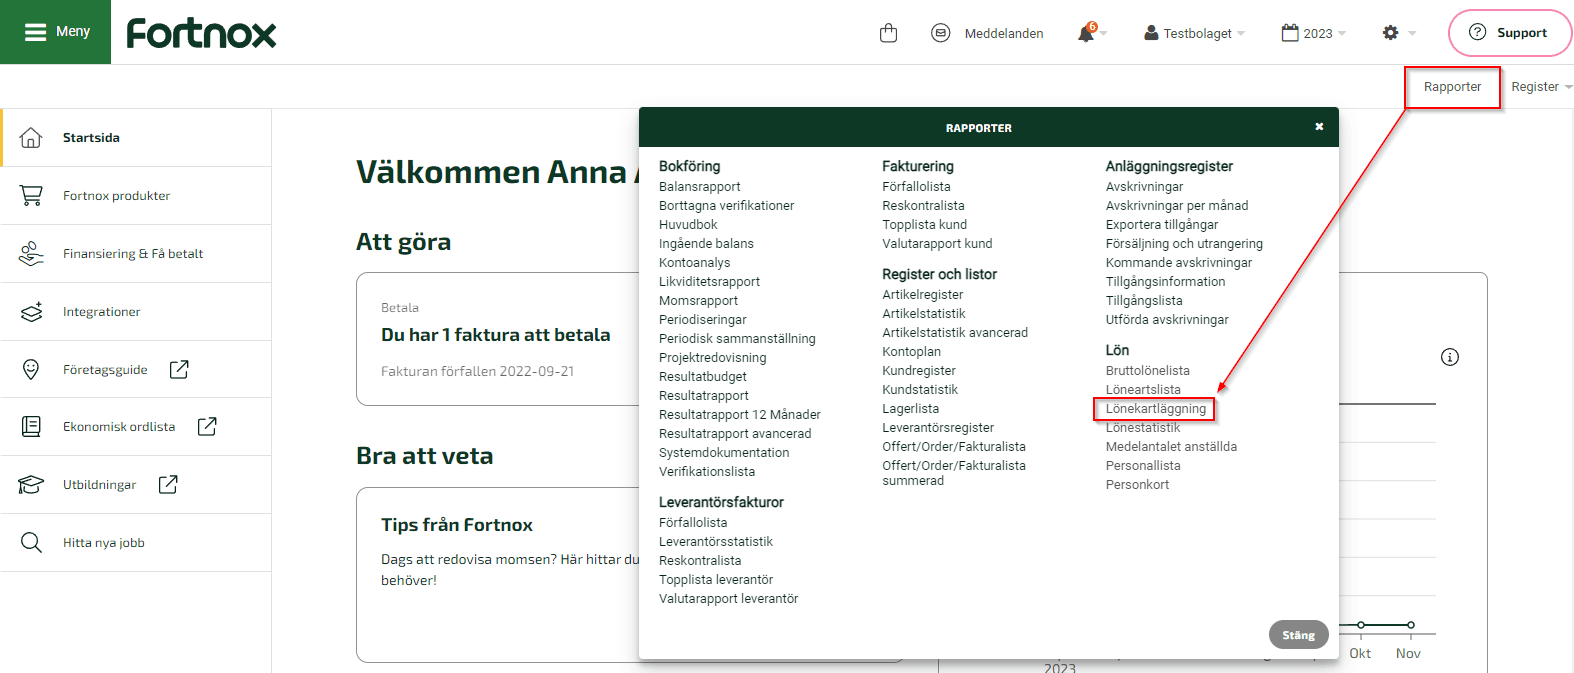
Task: Open Finansiering & Få betalt sidebar item
Action: (136, 253)
